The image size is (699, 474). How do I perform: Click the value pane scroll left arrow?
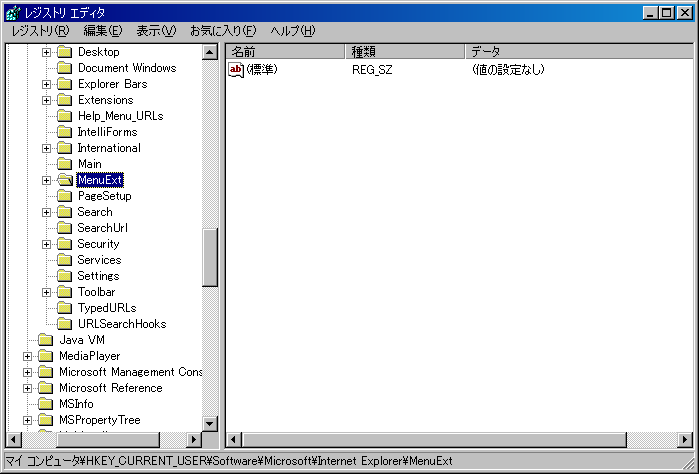click(x=233, y=440)
